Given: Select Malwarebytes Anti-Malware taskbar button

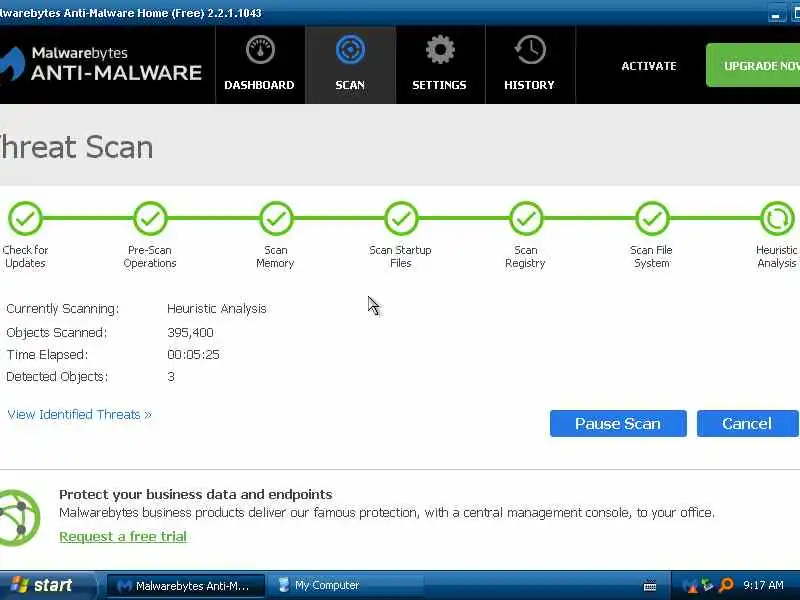Looking at the screenshot, I should (186, 586).
